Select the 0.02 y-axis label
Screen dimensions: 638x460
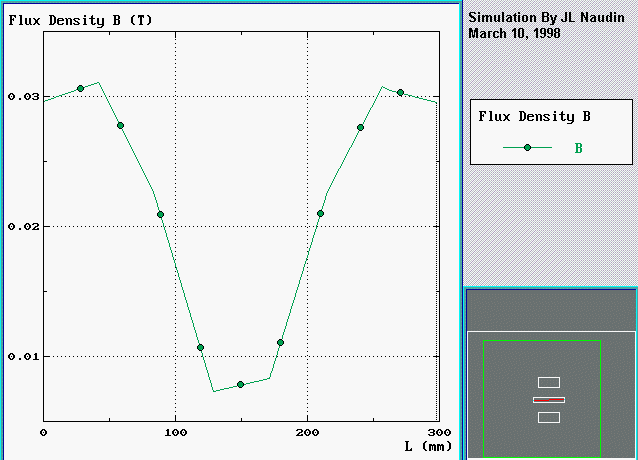pos(24,227)
